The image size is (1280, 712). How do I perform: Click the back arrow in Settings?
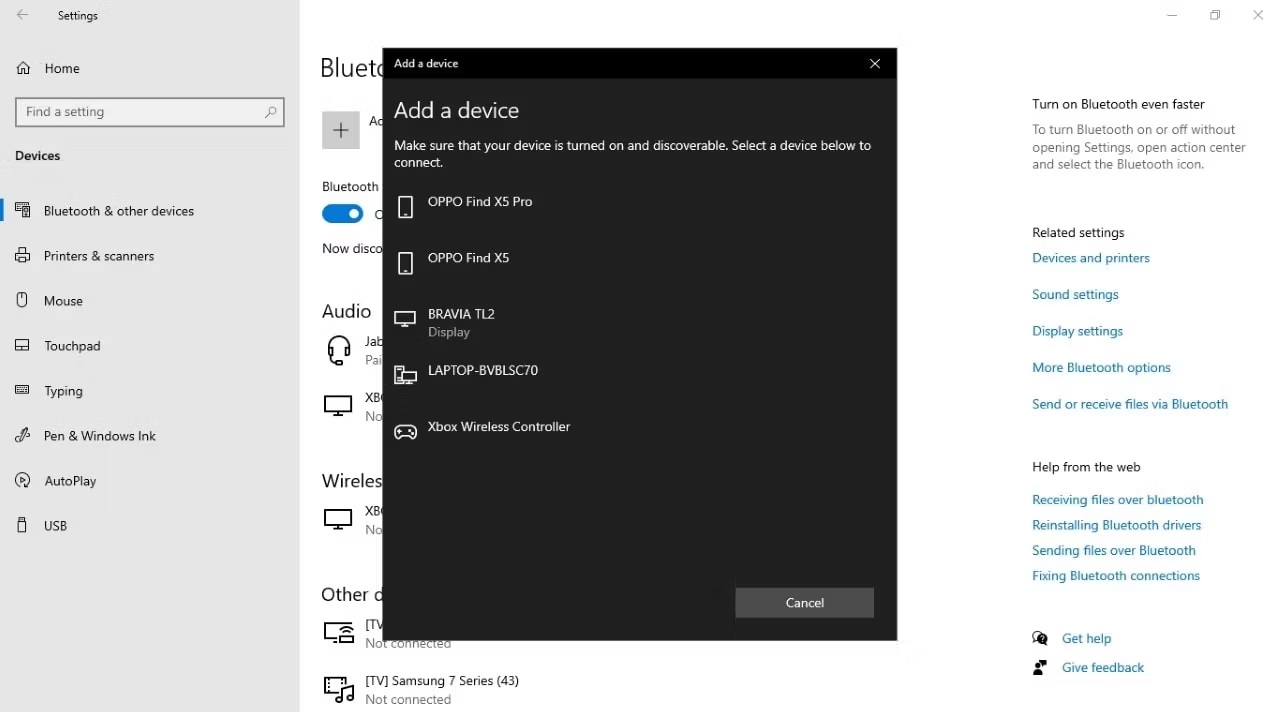(22, 15)
